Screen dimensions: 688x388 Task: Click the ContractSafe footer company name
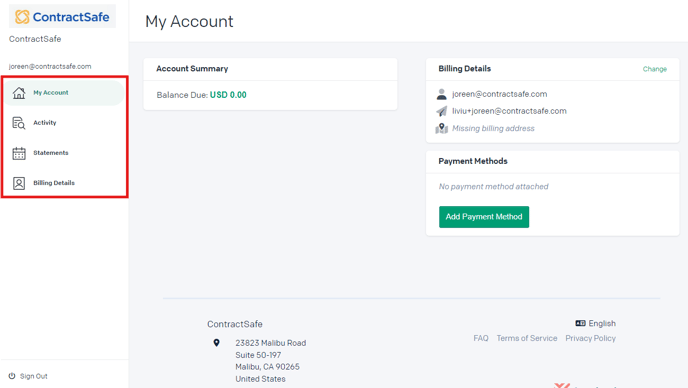click(235, 324)
